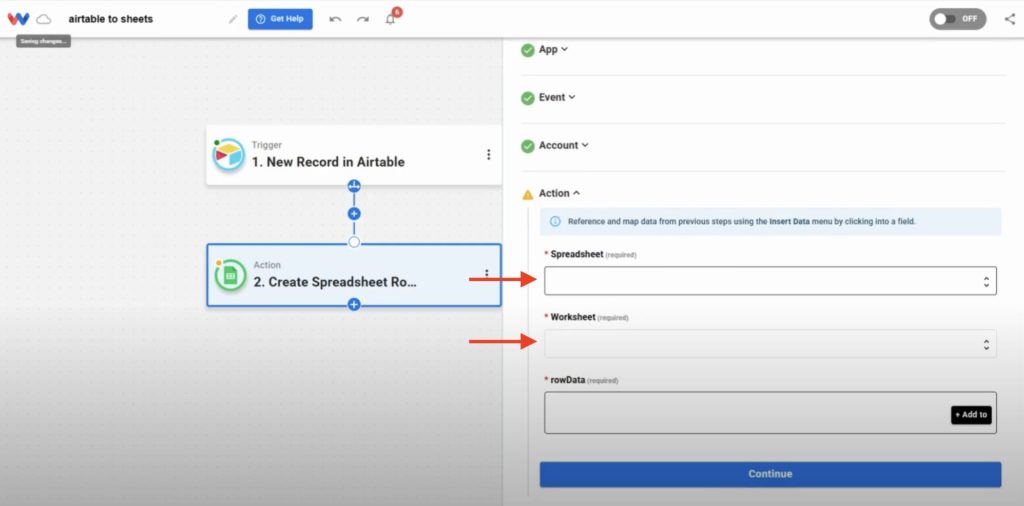Select the Create Spreadsheet Row action step
The image size is (1024, 506).
tap(354, 275)
